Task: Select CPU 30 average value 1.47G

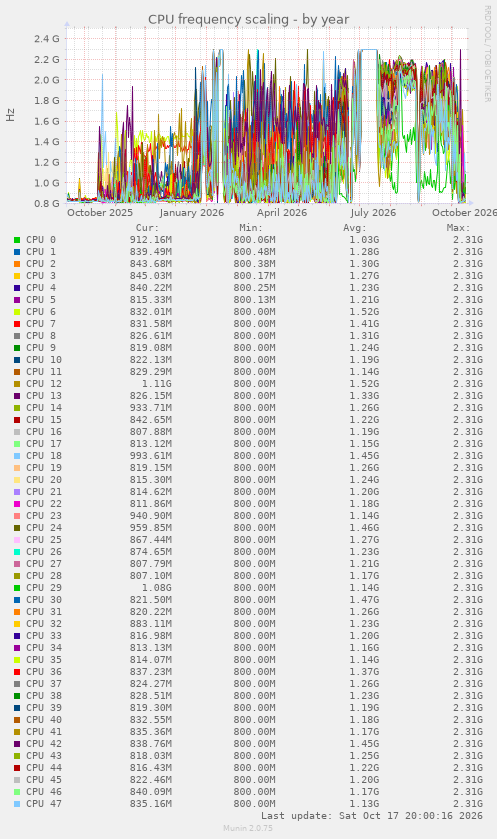Action: click(364, 599)
